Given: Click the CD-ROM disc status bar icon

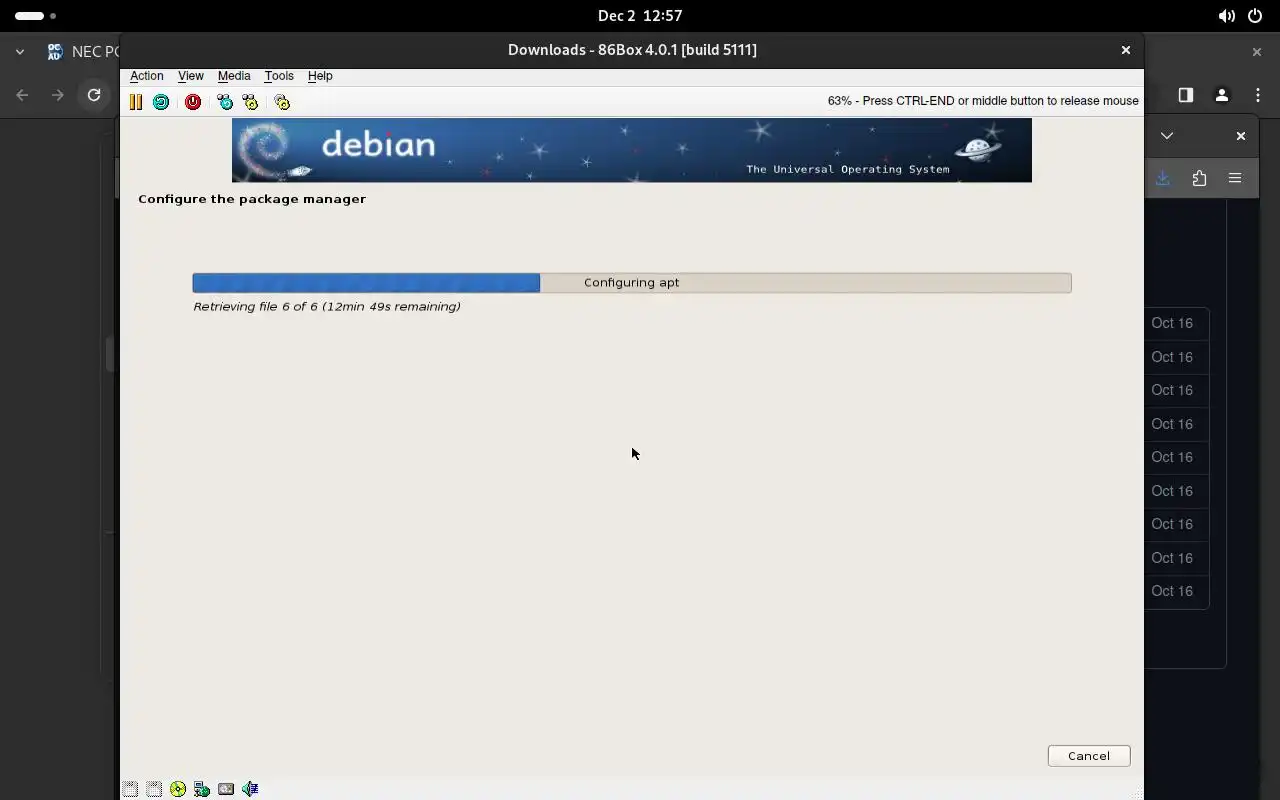Looking at the screenshot, I should click(x=178, y=789).
